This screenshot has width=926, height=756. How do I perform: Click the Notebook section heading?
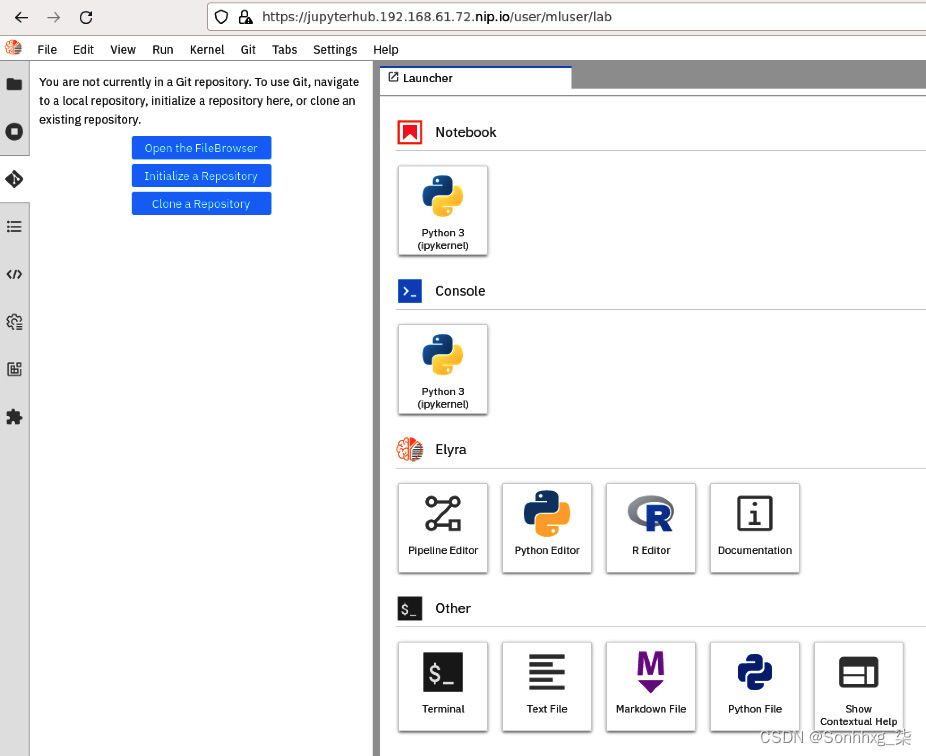pos(465,132)
